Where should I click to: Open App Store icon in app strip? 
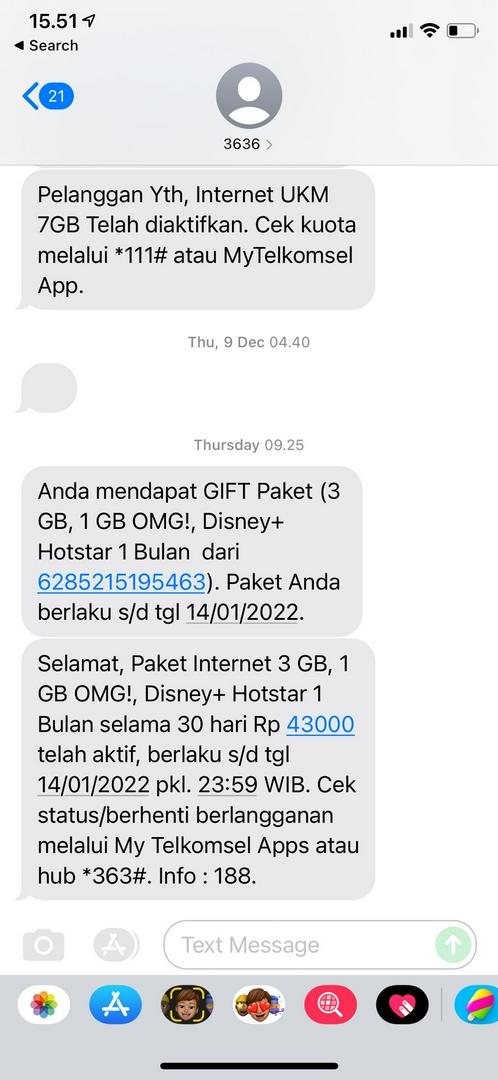[115, 1004]
